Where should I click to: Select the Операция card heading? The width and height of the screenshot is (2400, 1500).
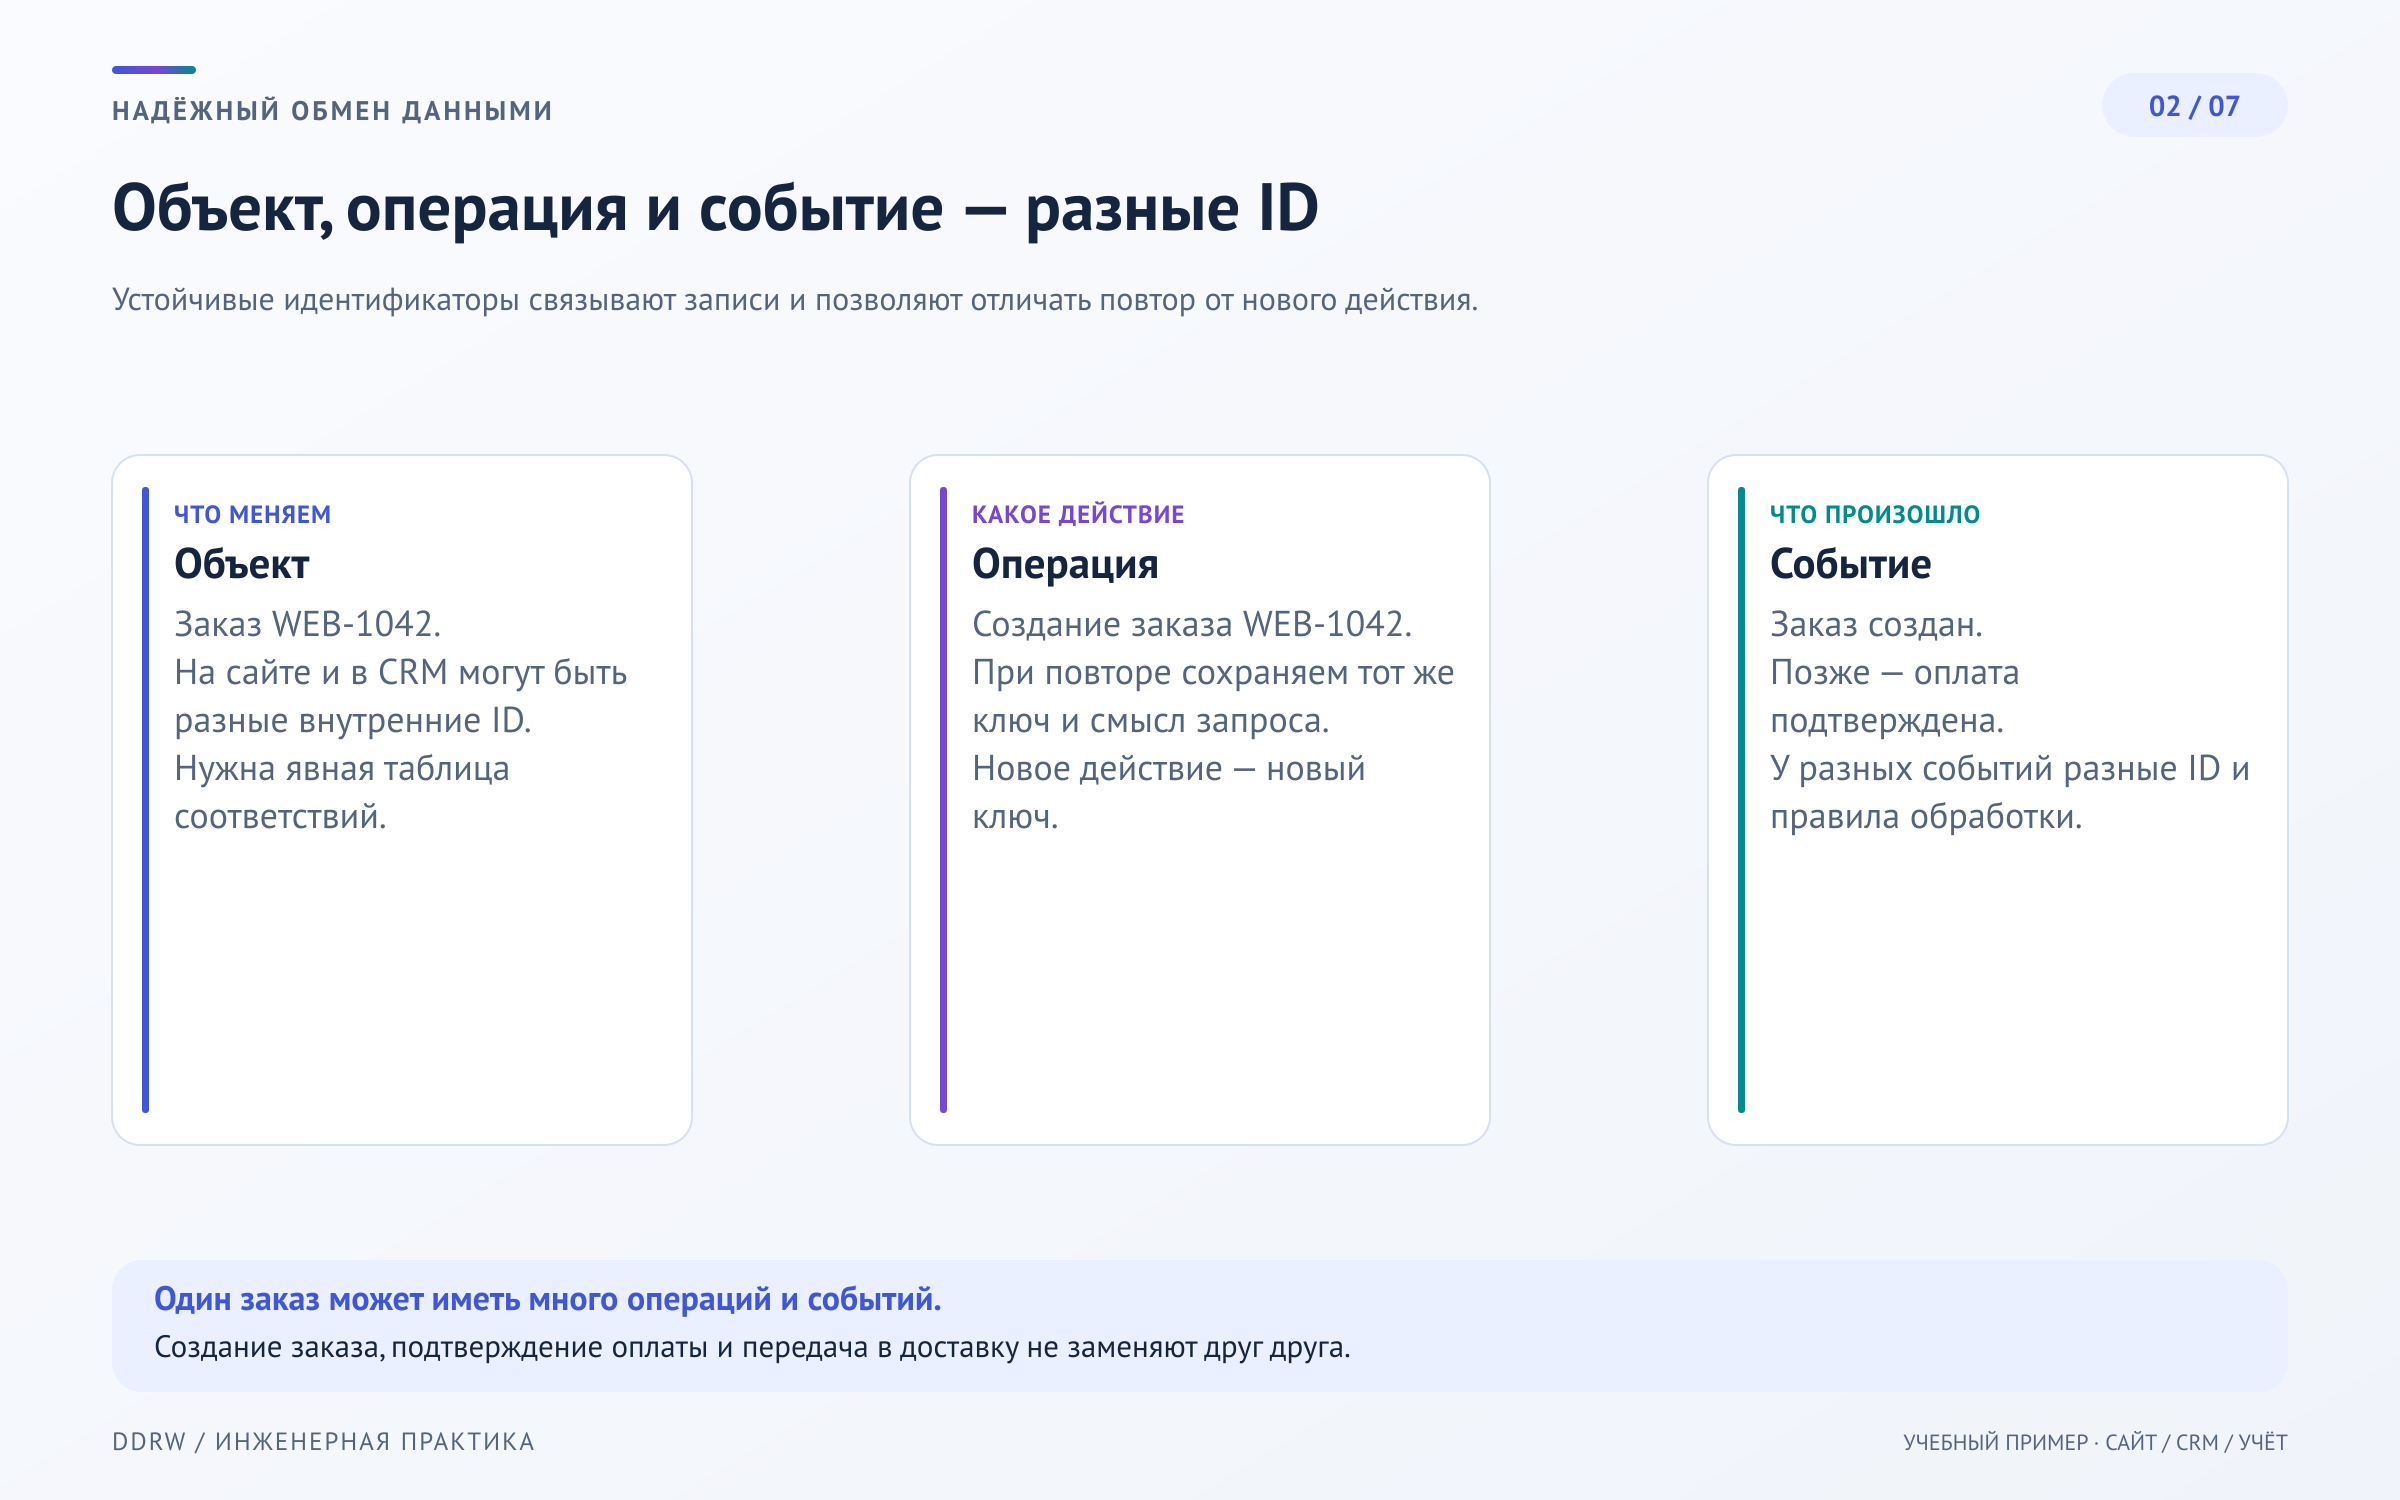(x=1065, y=565)
